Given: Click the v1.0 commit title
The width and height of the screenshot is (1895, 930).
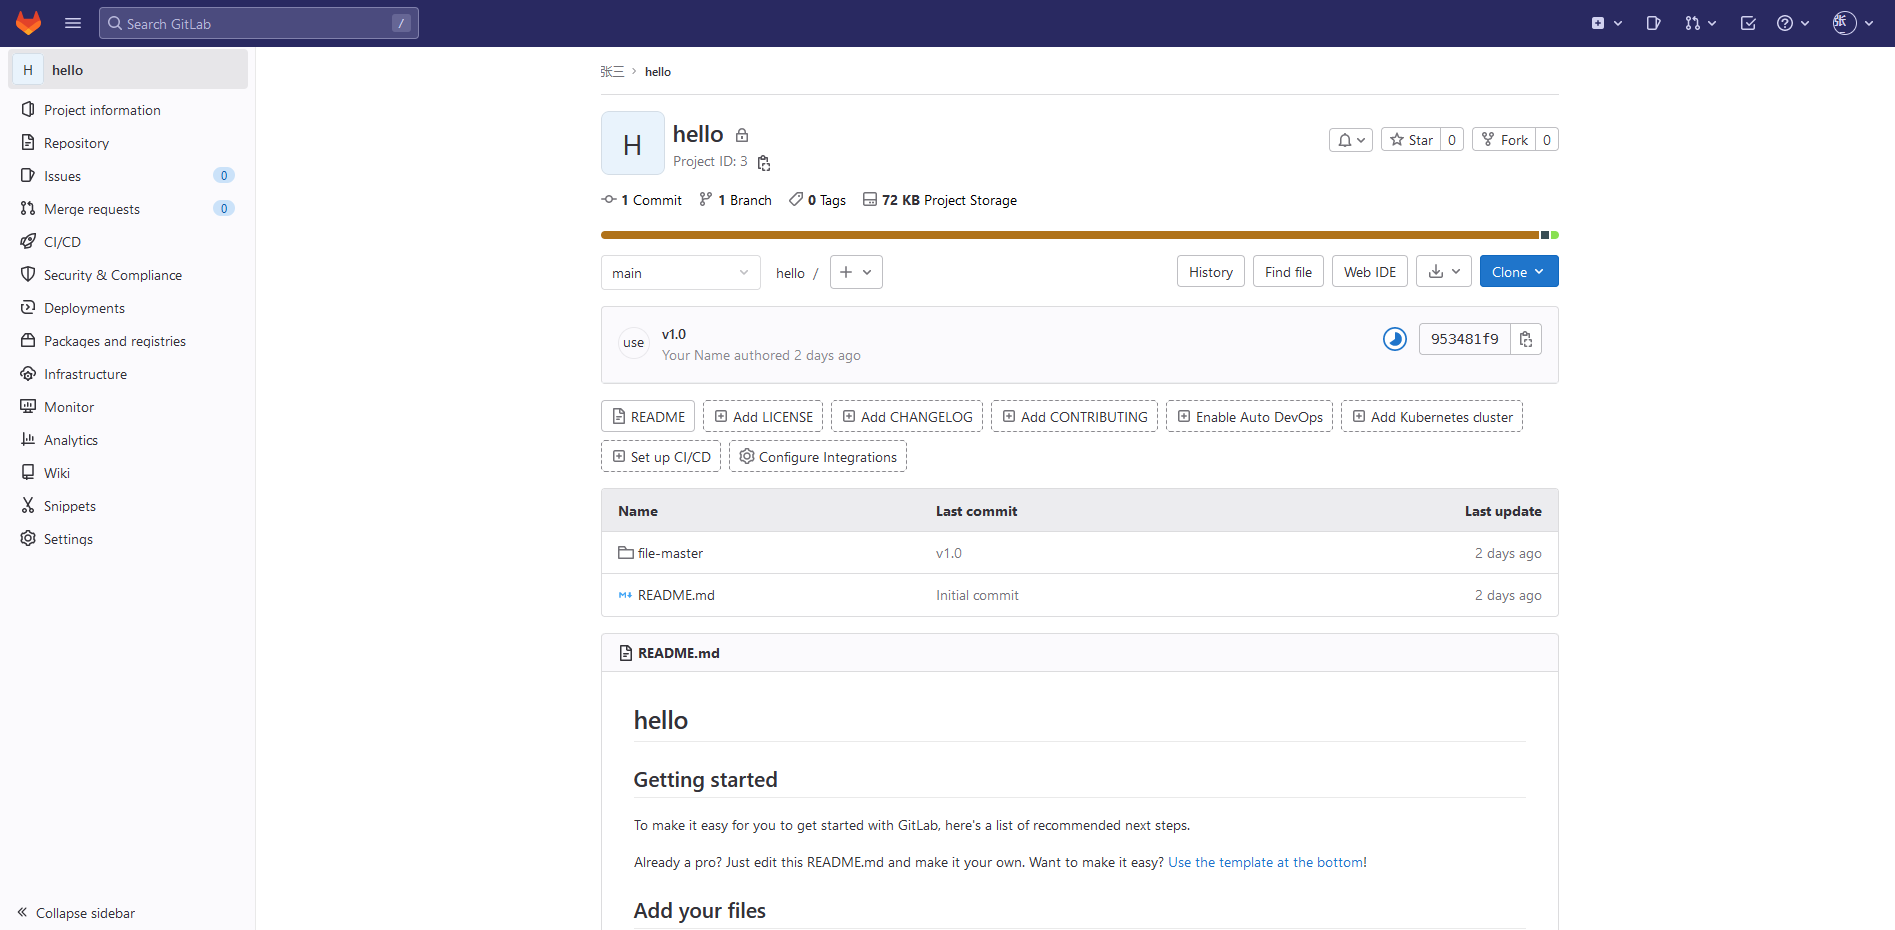Looking at the screenshot, I should coord(674,334).
